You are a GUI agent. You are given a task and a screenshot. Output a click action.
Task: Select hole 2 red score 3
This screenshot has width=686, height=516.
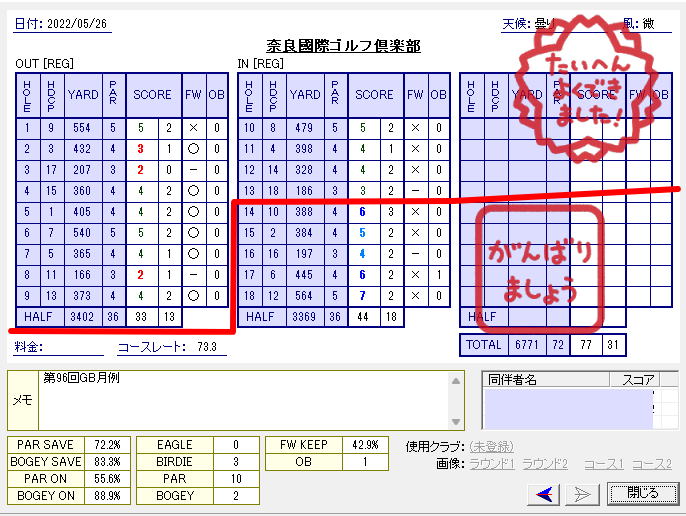tap(140, 149)
